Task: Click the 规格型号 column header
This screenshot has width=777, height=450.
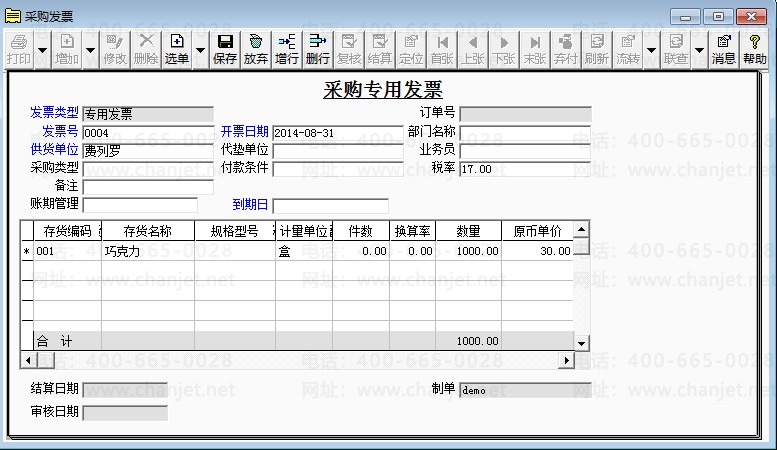Action: (x=235, y=231)
